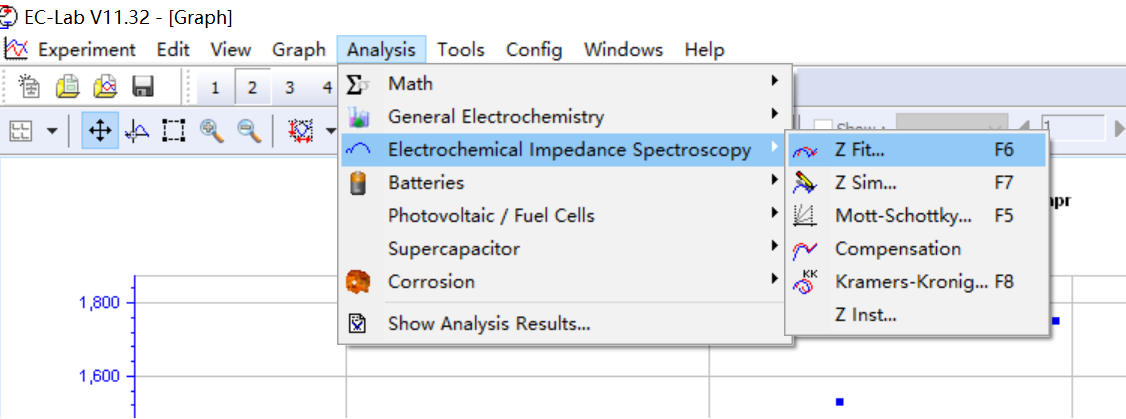
Task: Click the Save floppy disk icon
Action: (142, 87)
